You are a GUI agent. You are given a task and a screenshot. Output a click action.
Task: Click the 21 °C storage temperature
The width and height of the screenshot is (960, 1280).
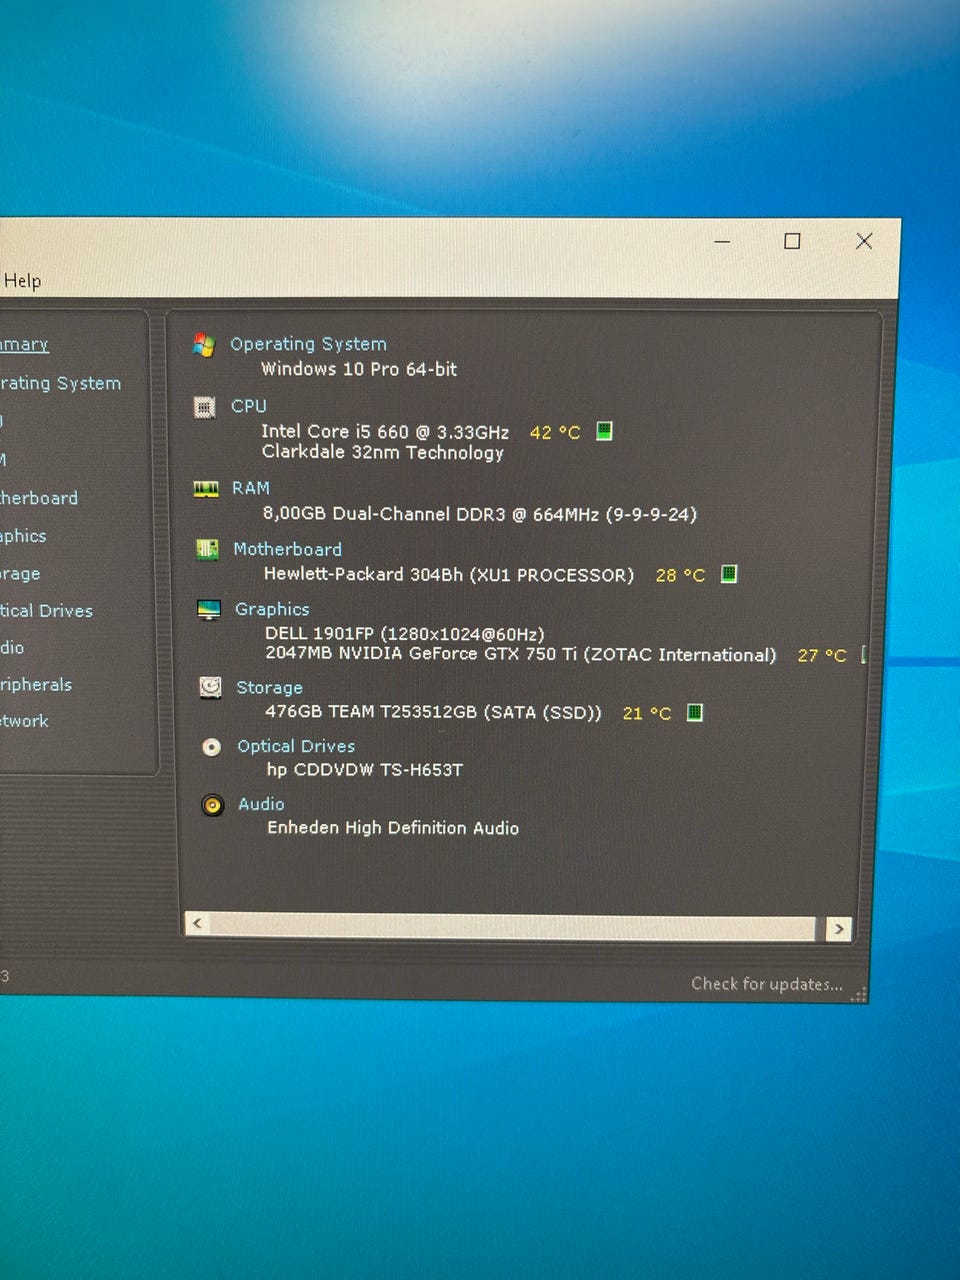click(x=647, y=713)
